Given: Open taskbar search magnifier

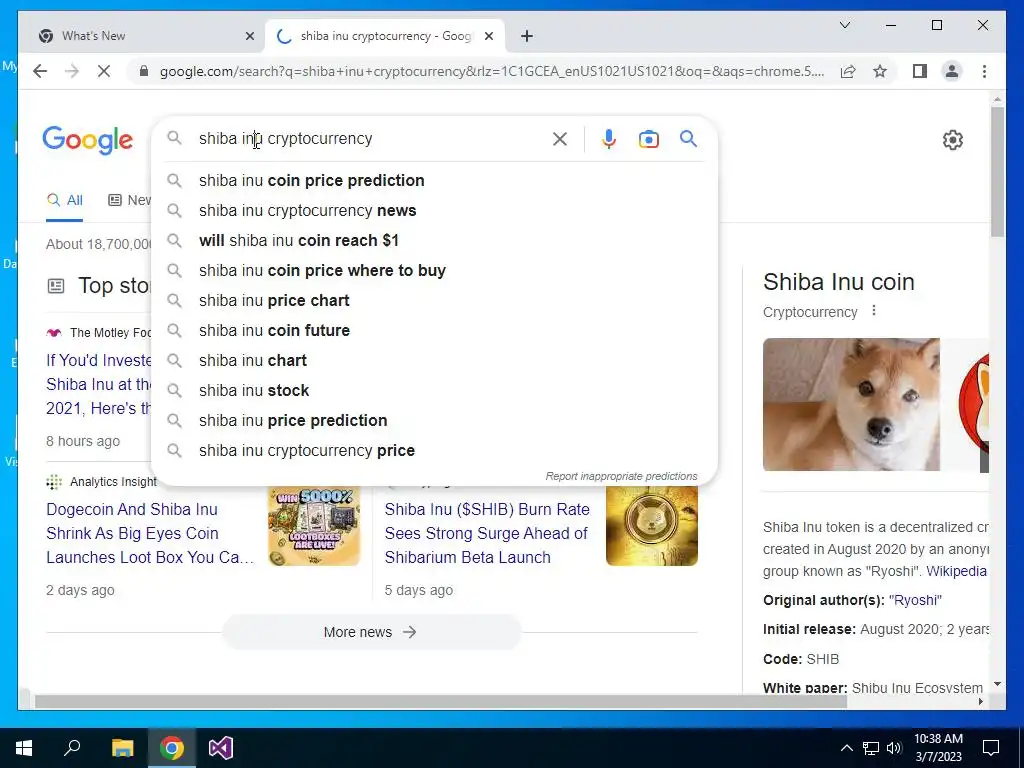Looking at the screenshot, I should pyautogui.click(x=72, y=748).
